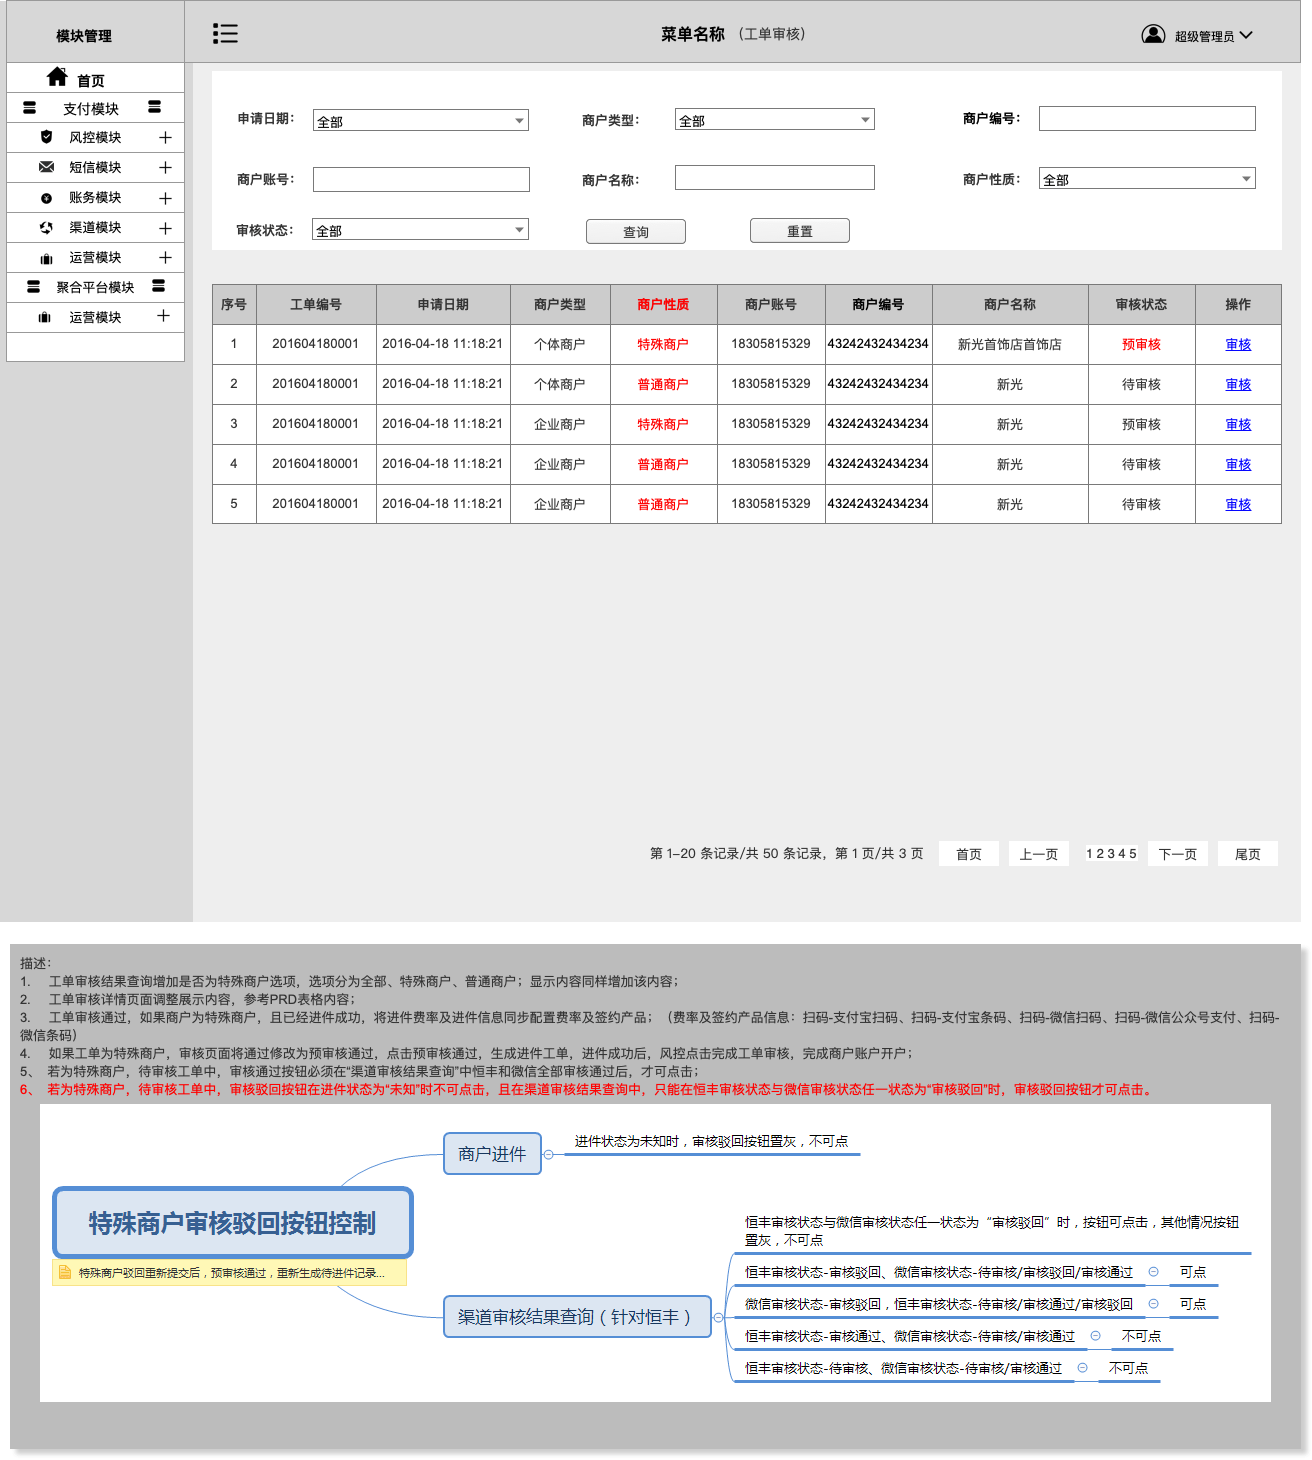
Task: Click the 特殊商户审核驳回按钮控制 mind map root node
Action: [x=232, y=1222]
